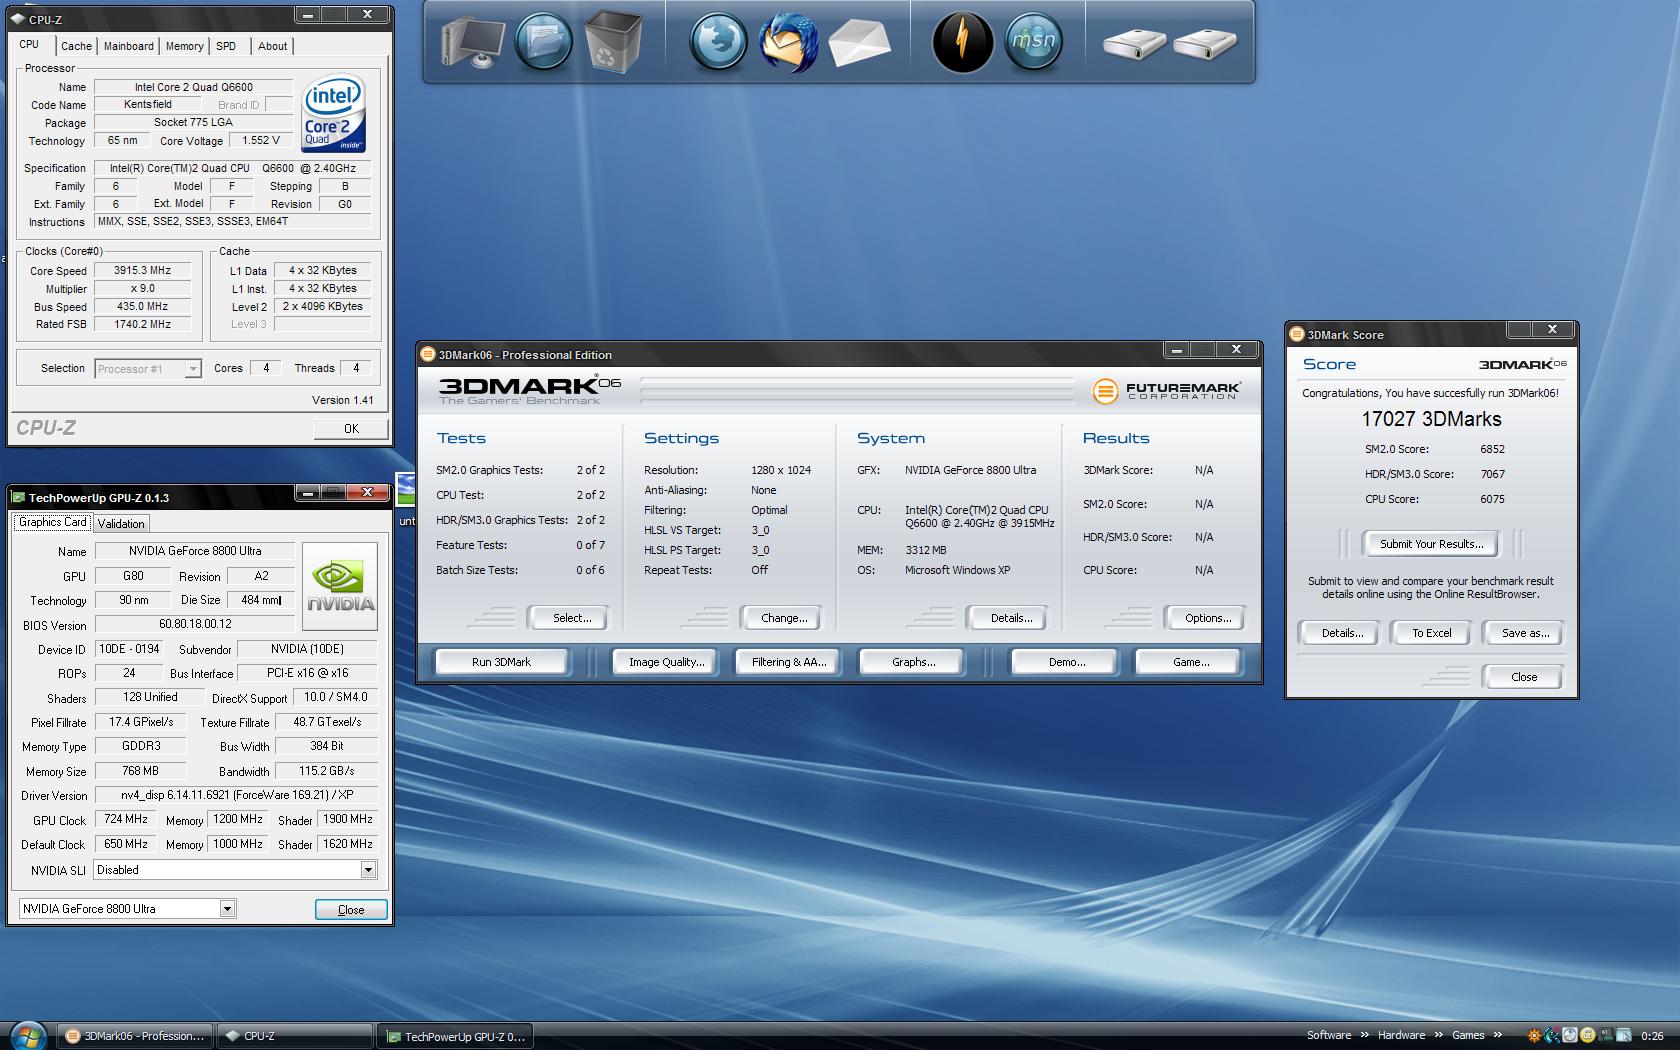The image size is (1680, 1050).
Task: Click the 0:26 taskbar clock
Action: pyautogui.click(x=1652, y=1036)
